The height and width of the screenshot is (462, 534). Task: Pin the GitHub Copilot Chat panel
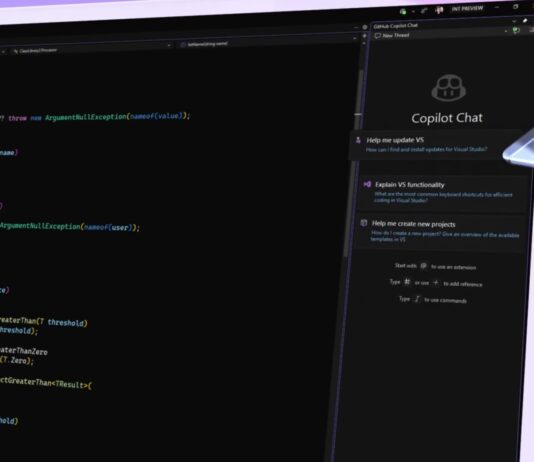click(525, 21)
